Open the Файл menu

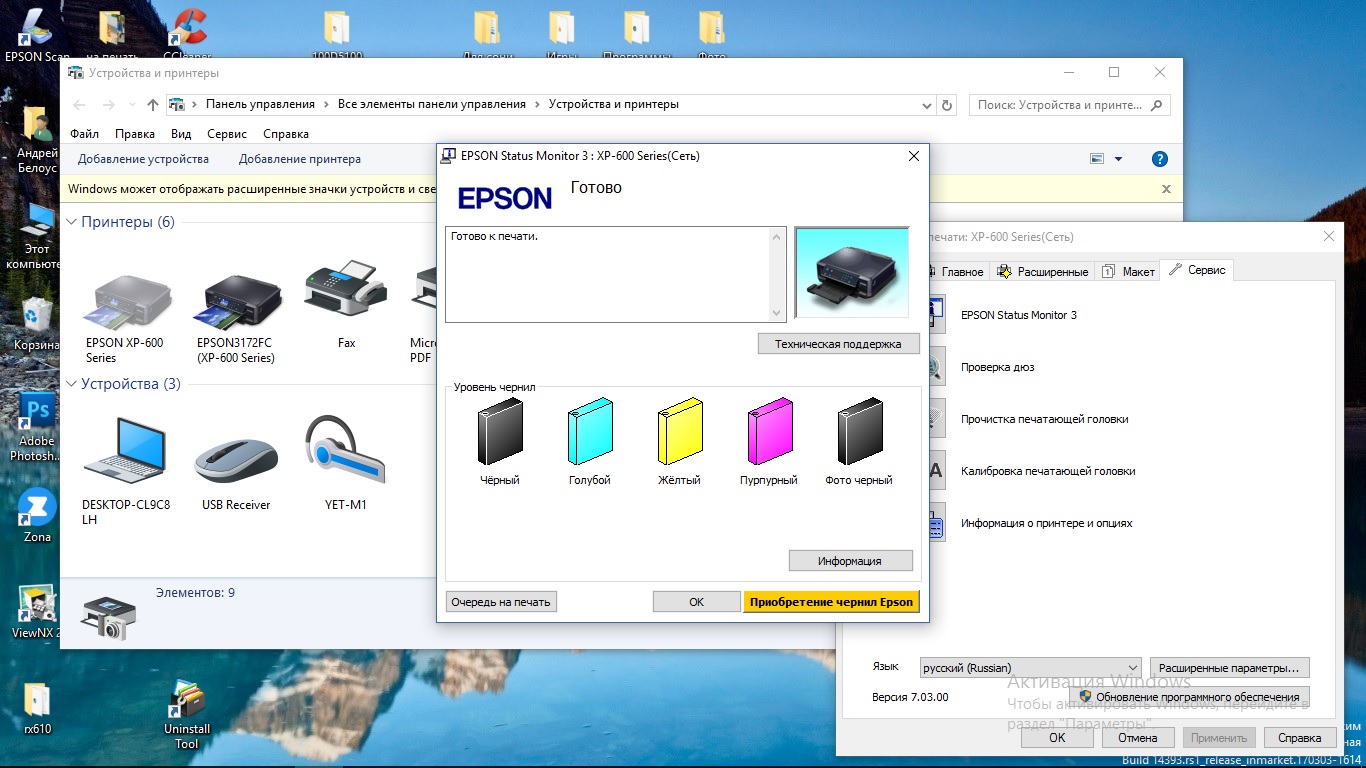[x=84, y=134]
